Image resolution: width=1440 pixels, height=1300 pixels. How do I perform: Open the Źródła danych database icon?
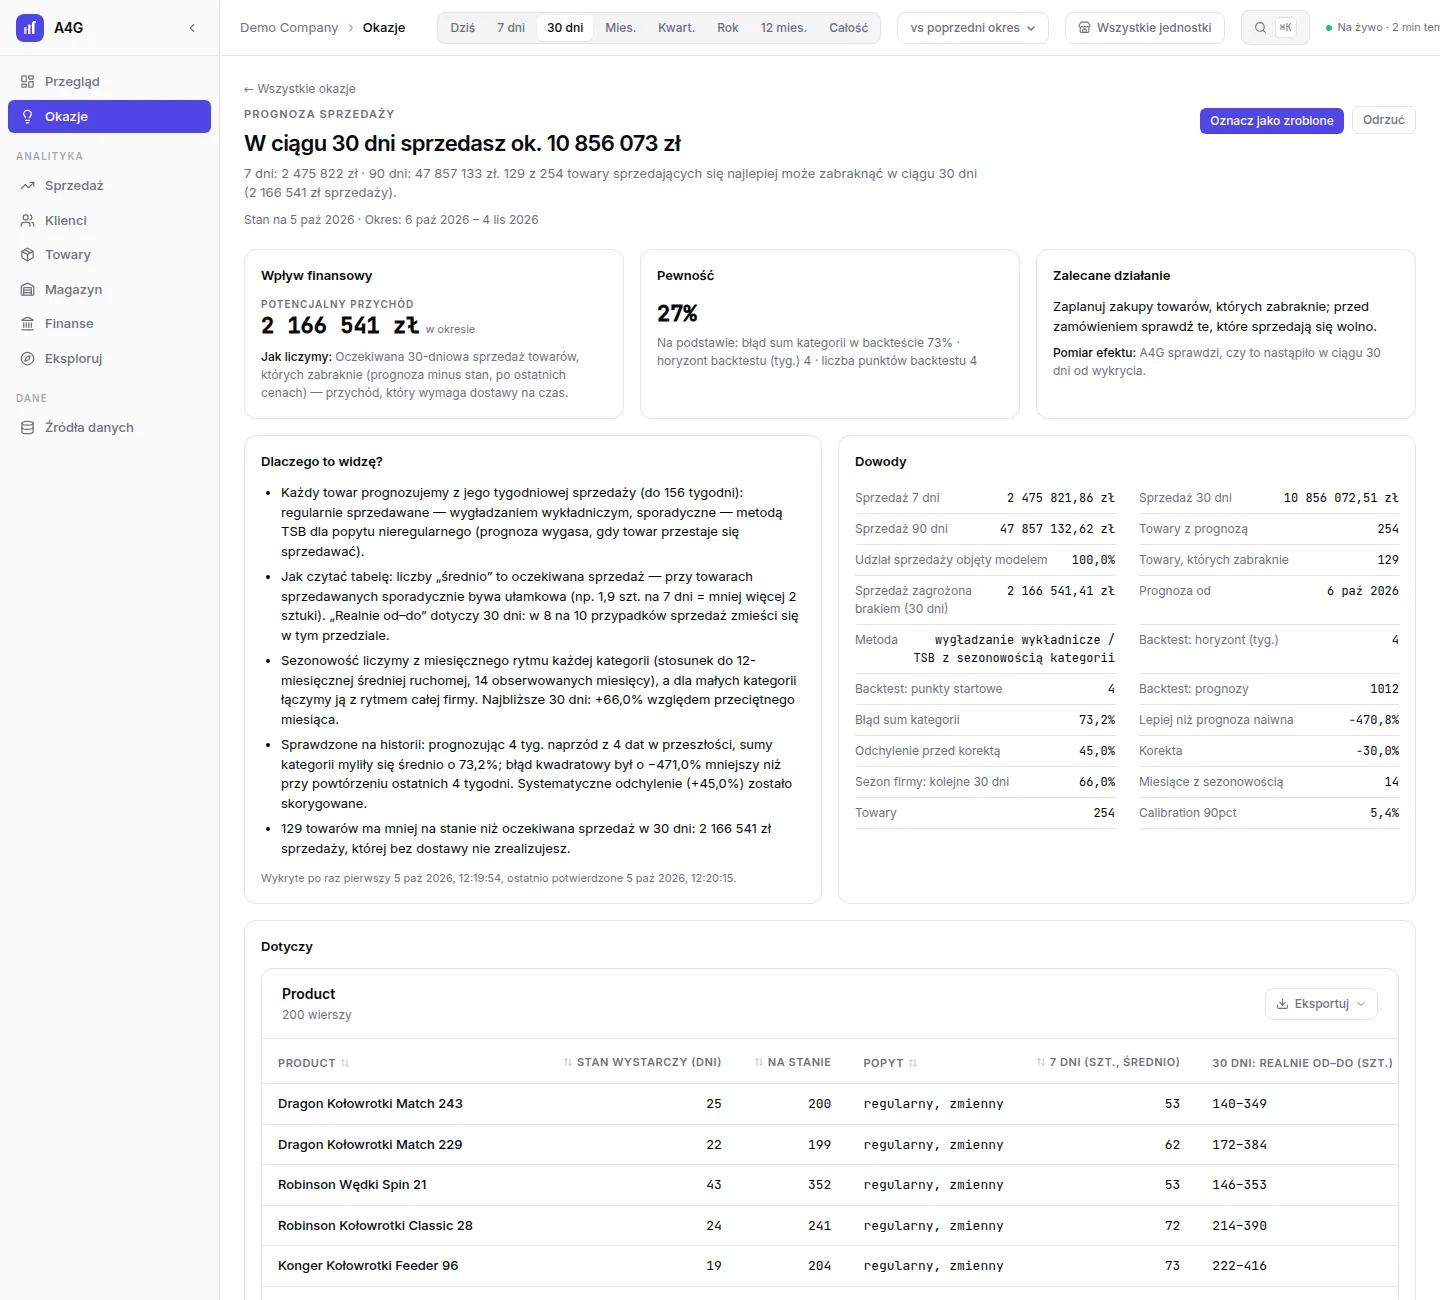pyautogui.click(x=28, y=428)
